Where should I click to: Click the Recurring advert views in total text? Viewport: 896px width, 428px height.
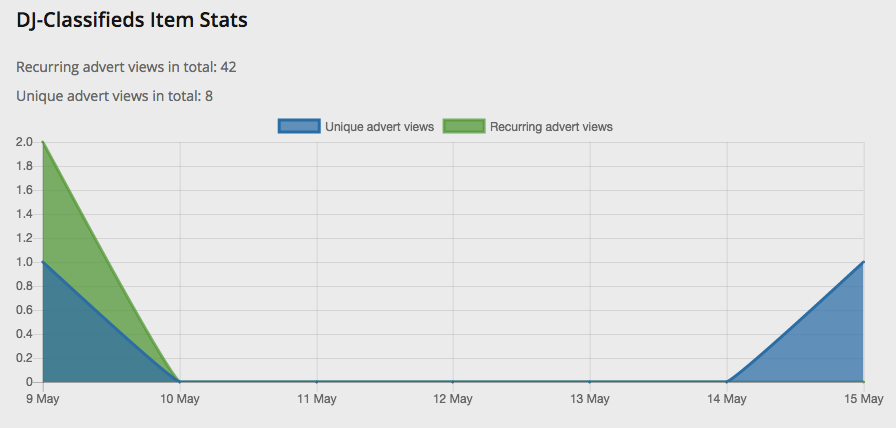pos(126,67)
